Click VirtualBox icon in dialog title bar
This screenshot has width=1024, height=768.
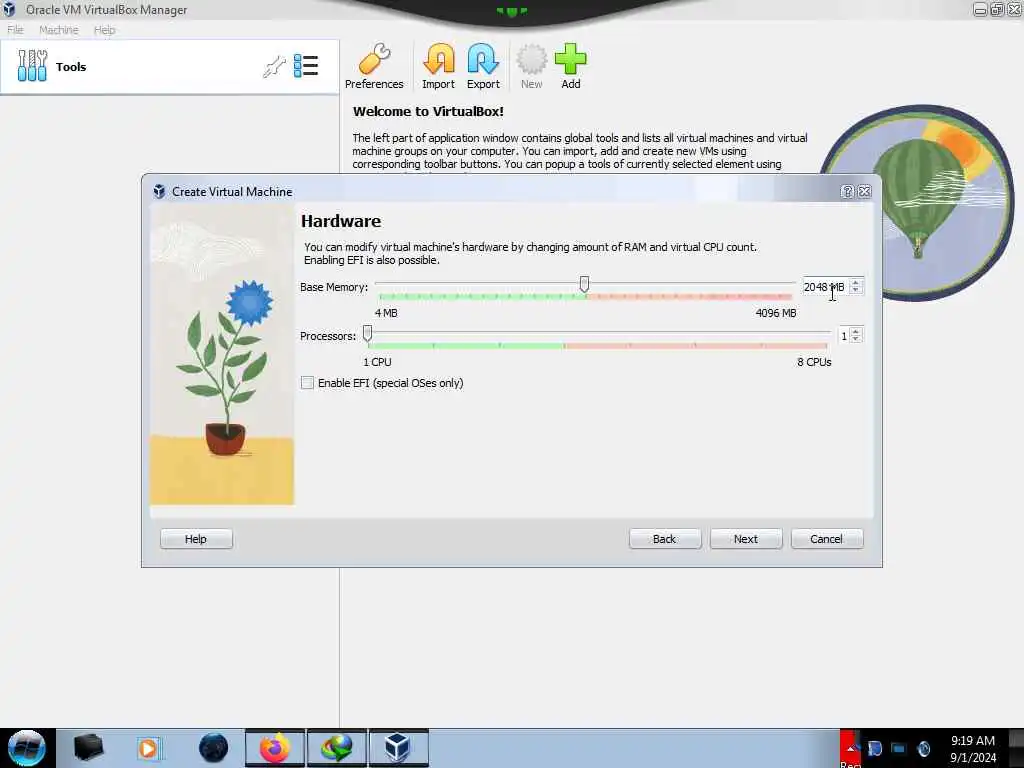coord(159,191)
